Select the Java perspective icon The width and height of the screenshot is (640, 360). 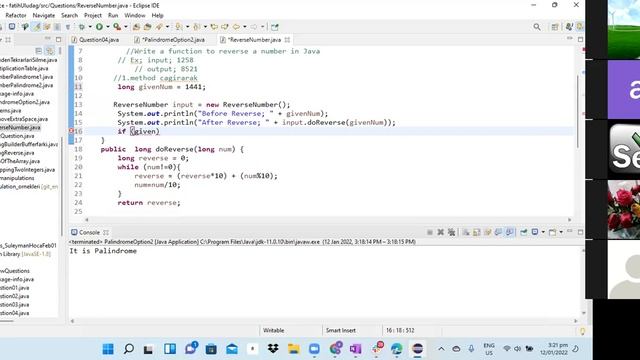[x=569, y=27]
